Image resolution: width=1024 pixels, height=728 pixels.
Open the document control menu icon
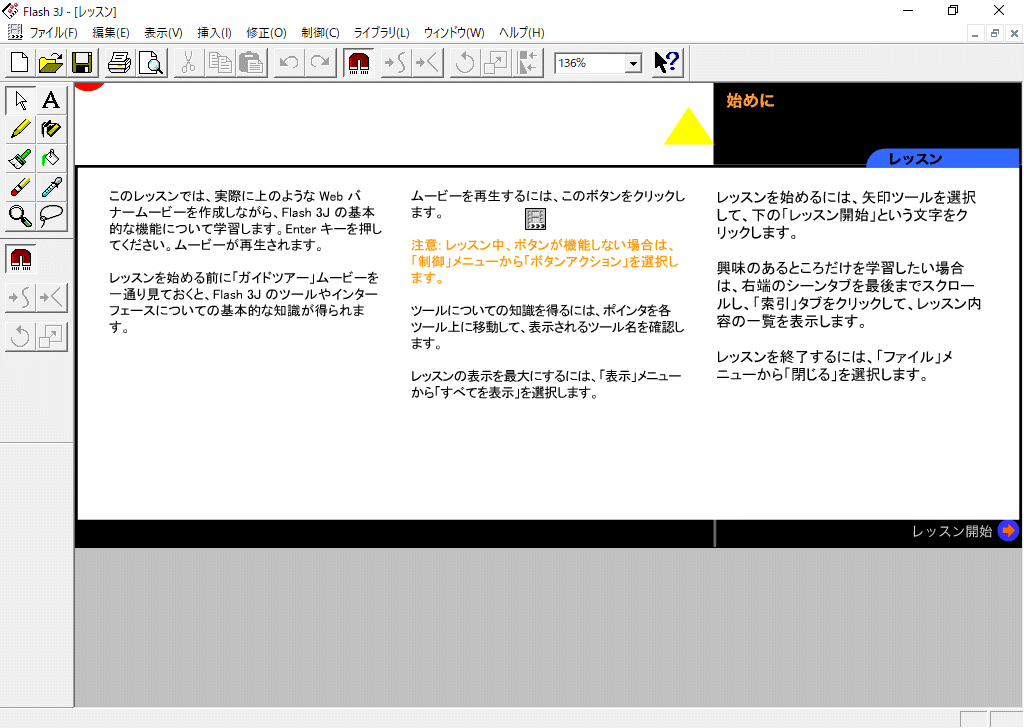point(14,32)
